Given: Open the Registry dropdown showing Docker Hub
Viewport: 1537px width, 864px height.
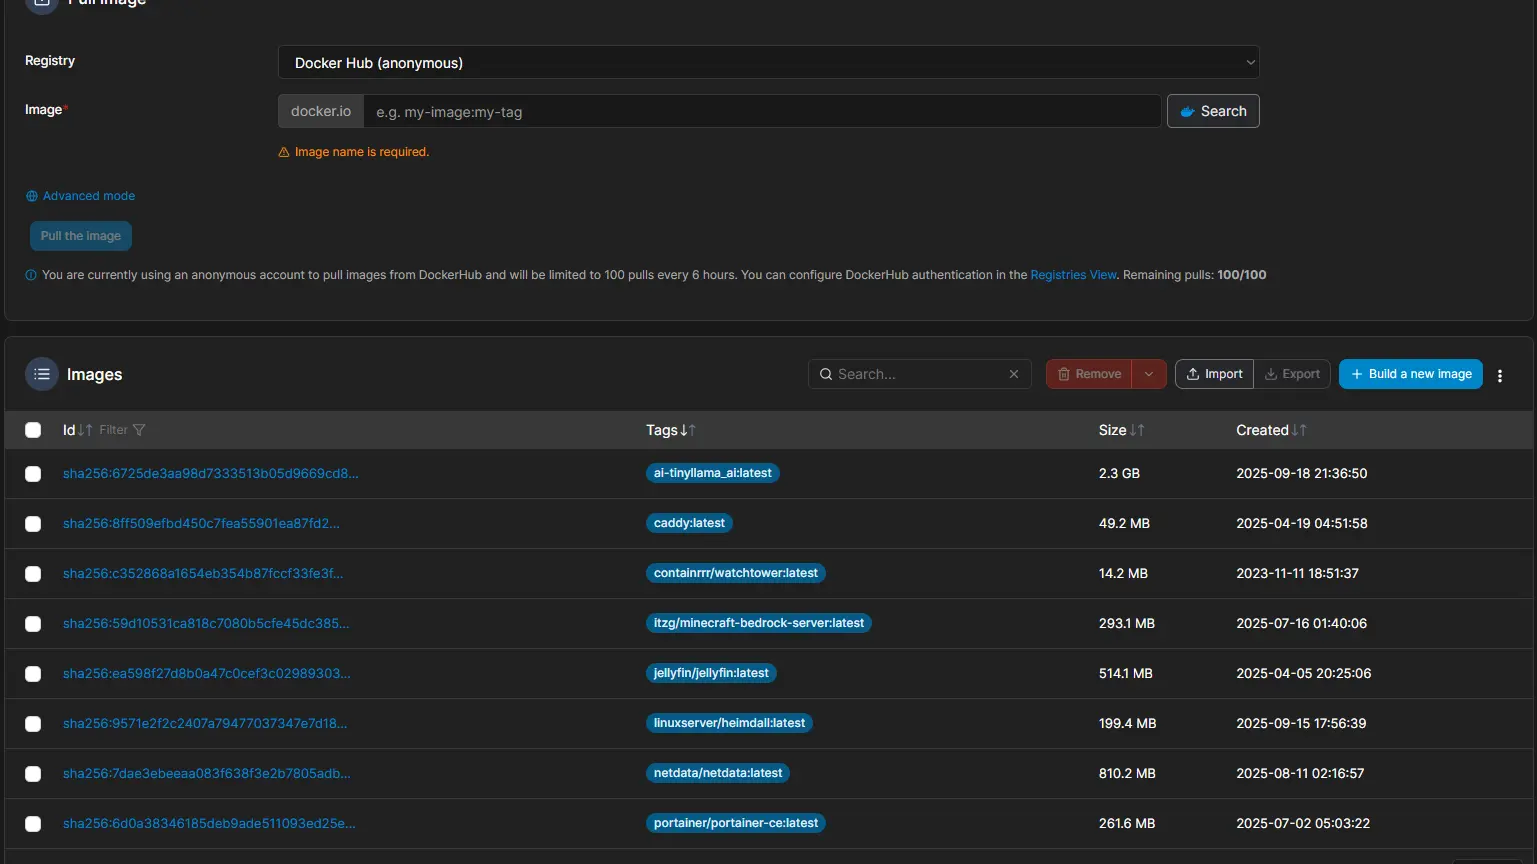Looking at the screenshot, I should point(768,62).
